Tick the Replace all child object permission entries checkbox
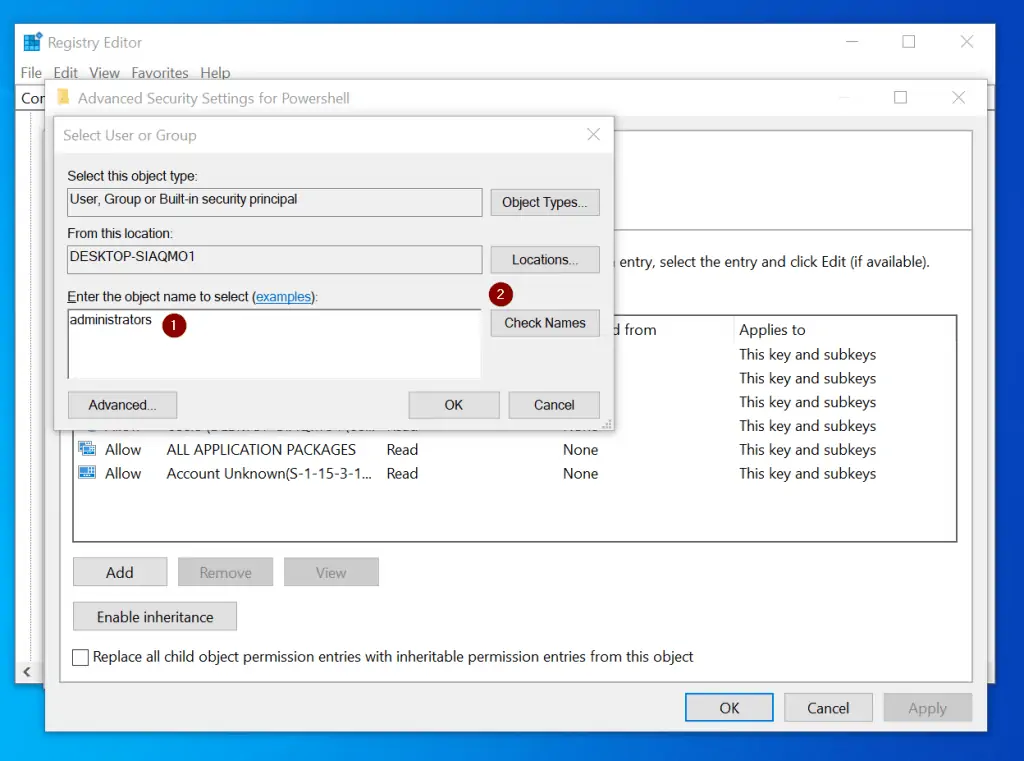 point(80,657)
